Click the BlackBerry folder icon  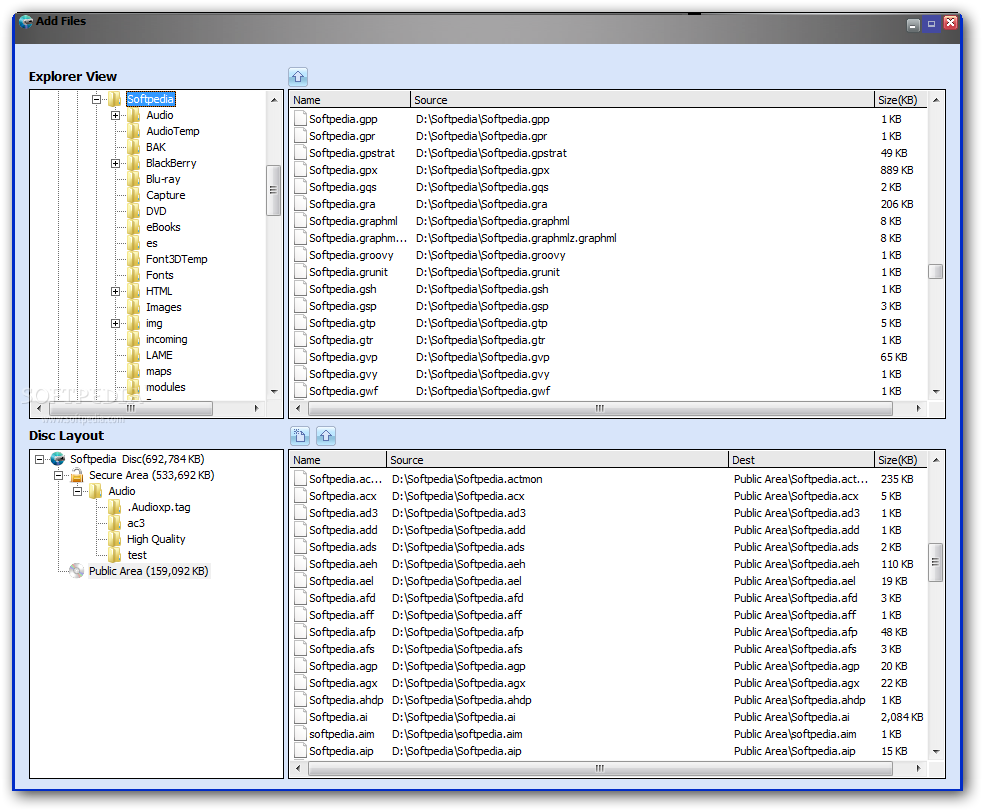pyautogui.click(x=134, y=163)
